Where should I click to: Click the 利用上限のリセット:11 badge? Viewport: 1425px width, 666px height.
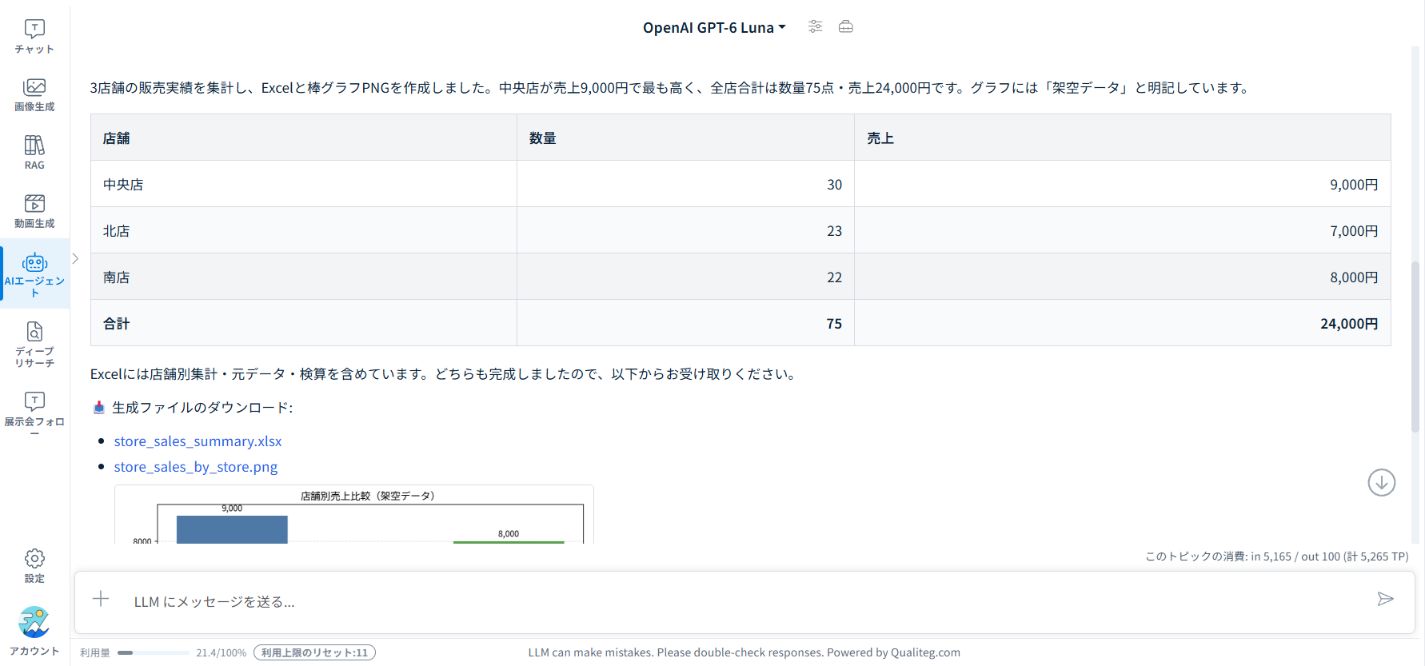click(315, 653)
